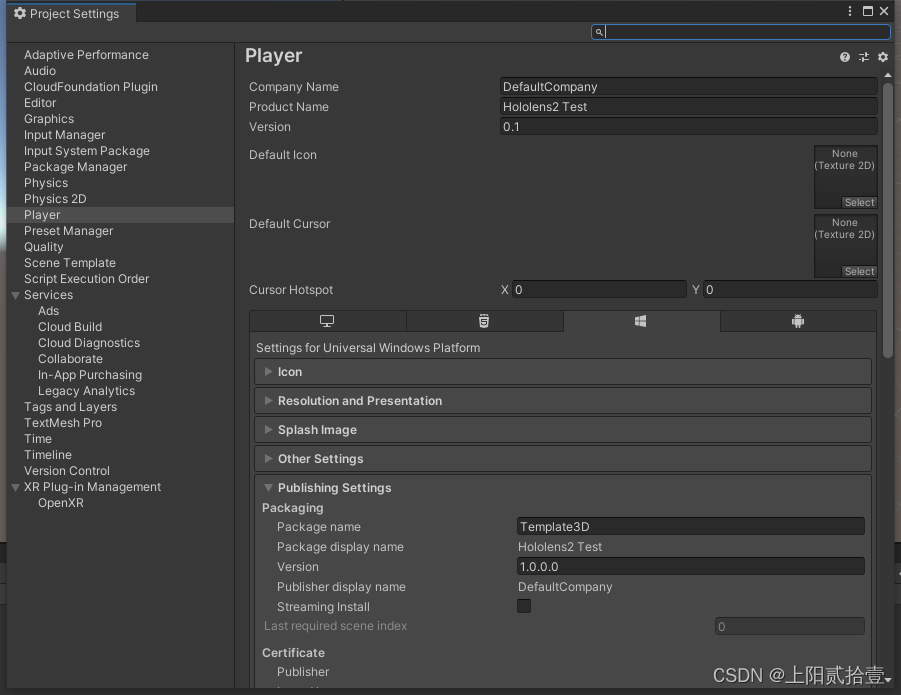Collapse the Services tree arrow
901x695 pixels.
click(x=15, y=295)
